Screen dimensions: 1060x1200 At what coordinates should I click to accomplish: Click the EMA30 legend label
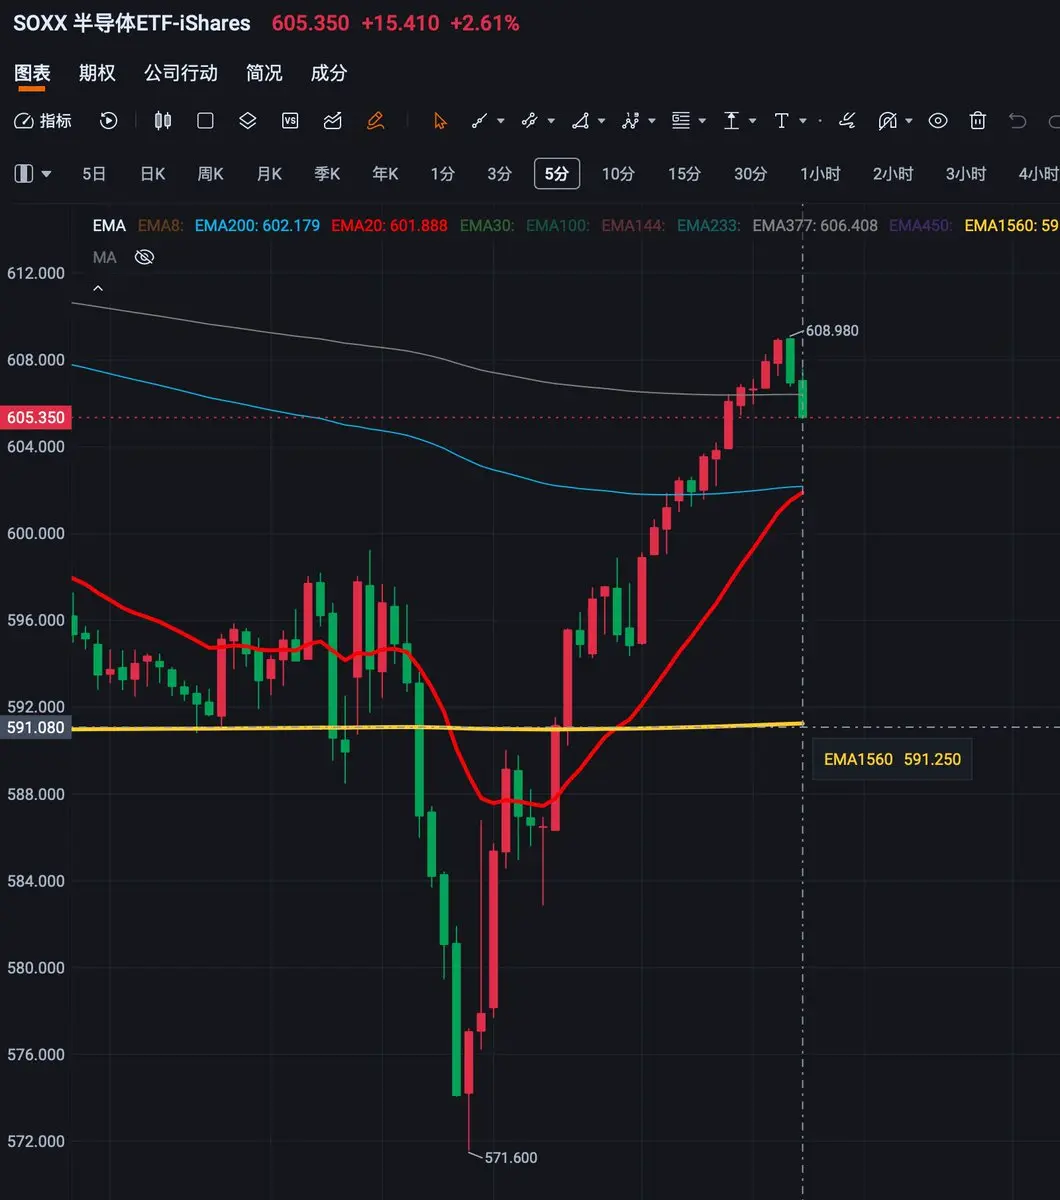[487, 226]
